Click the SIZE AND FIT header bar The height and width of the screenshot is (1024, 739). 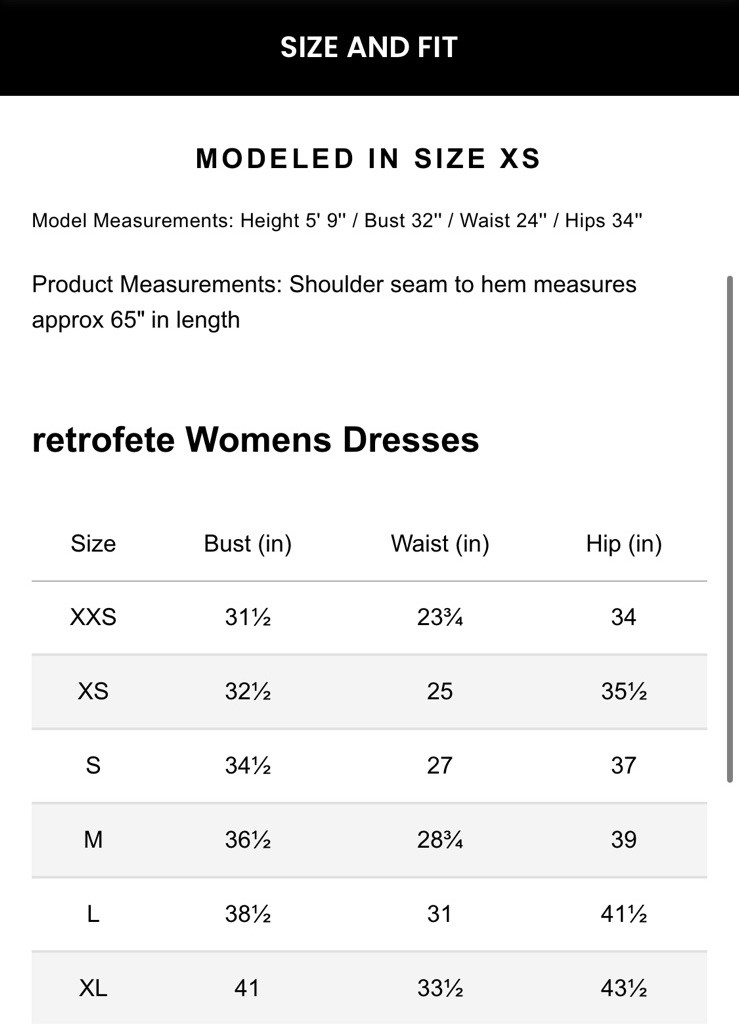pos(369,47)
